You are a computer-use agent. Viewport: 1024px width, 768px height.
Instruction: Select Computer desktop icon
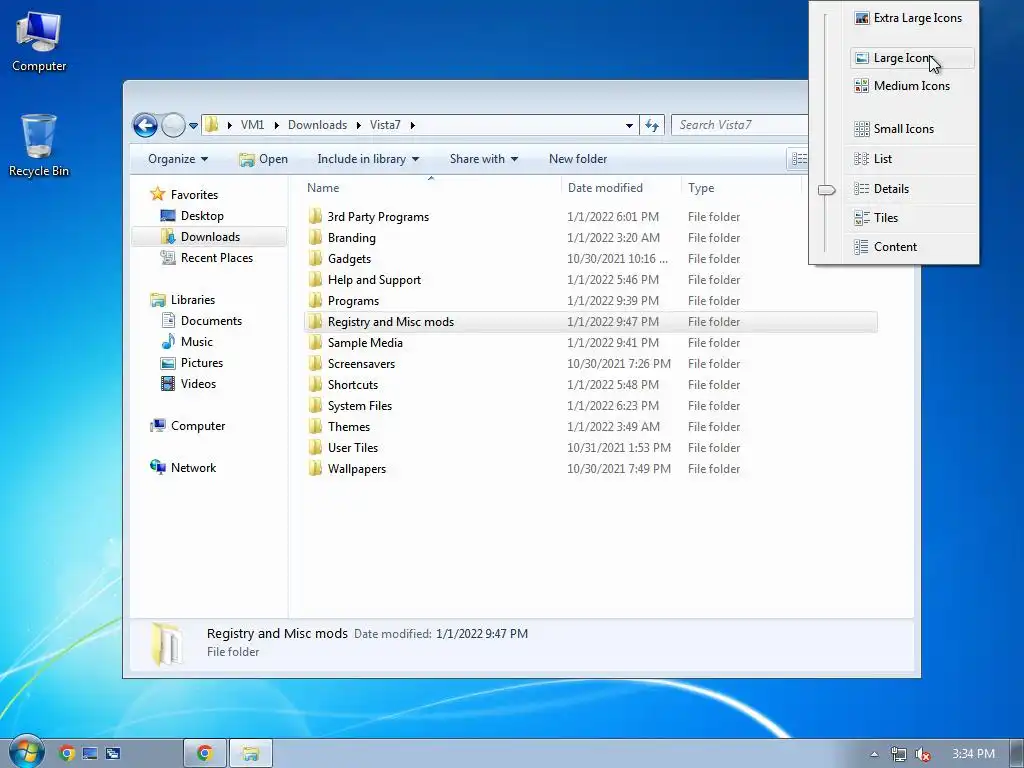pyautogui.click(x=39, y=41)
